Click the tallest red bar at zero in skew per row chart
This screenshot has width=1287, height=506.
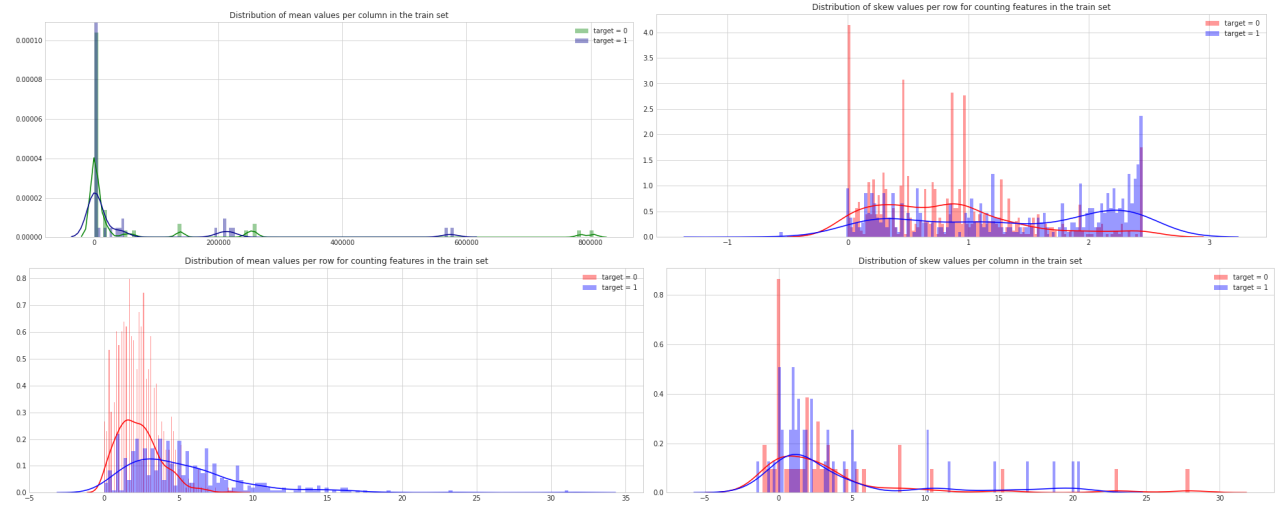[x=849, y=130]
